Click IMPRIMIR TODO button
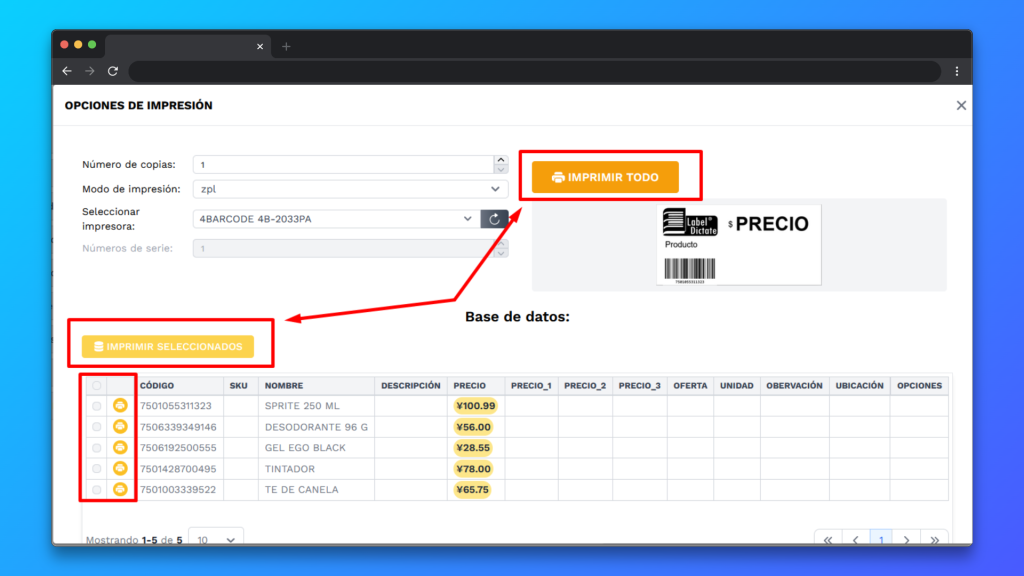 [x=605, y=177]
